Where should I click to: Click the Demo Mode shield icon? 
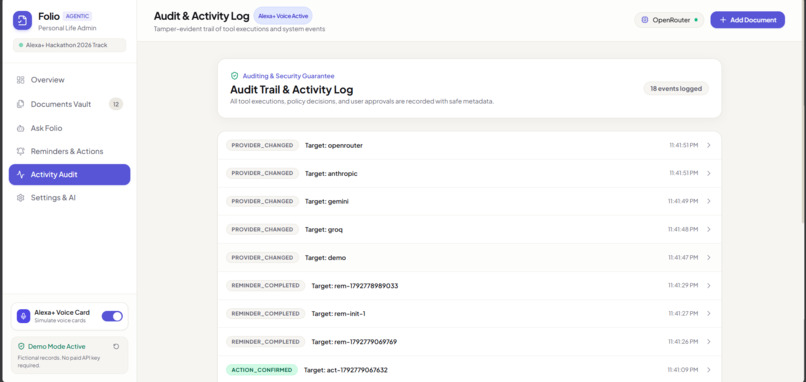(21, 347)
